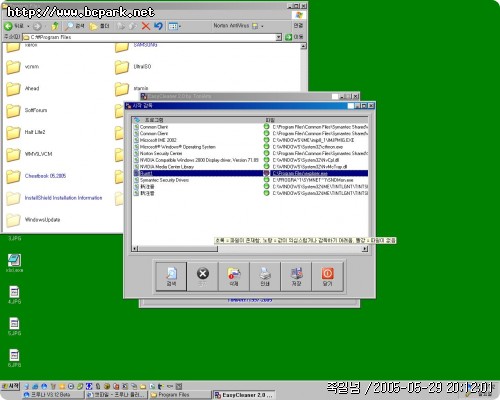Click the list scrollbar right arrow
500x400 pixels.
tap(365, 249)
